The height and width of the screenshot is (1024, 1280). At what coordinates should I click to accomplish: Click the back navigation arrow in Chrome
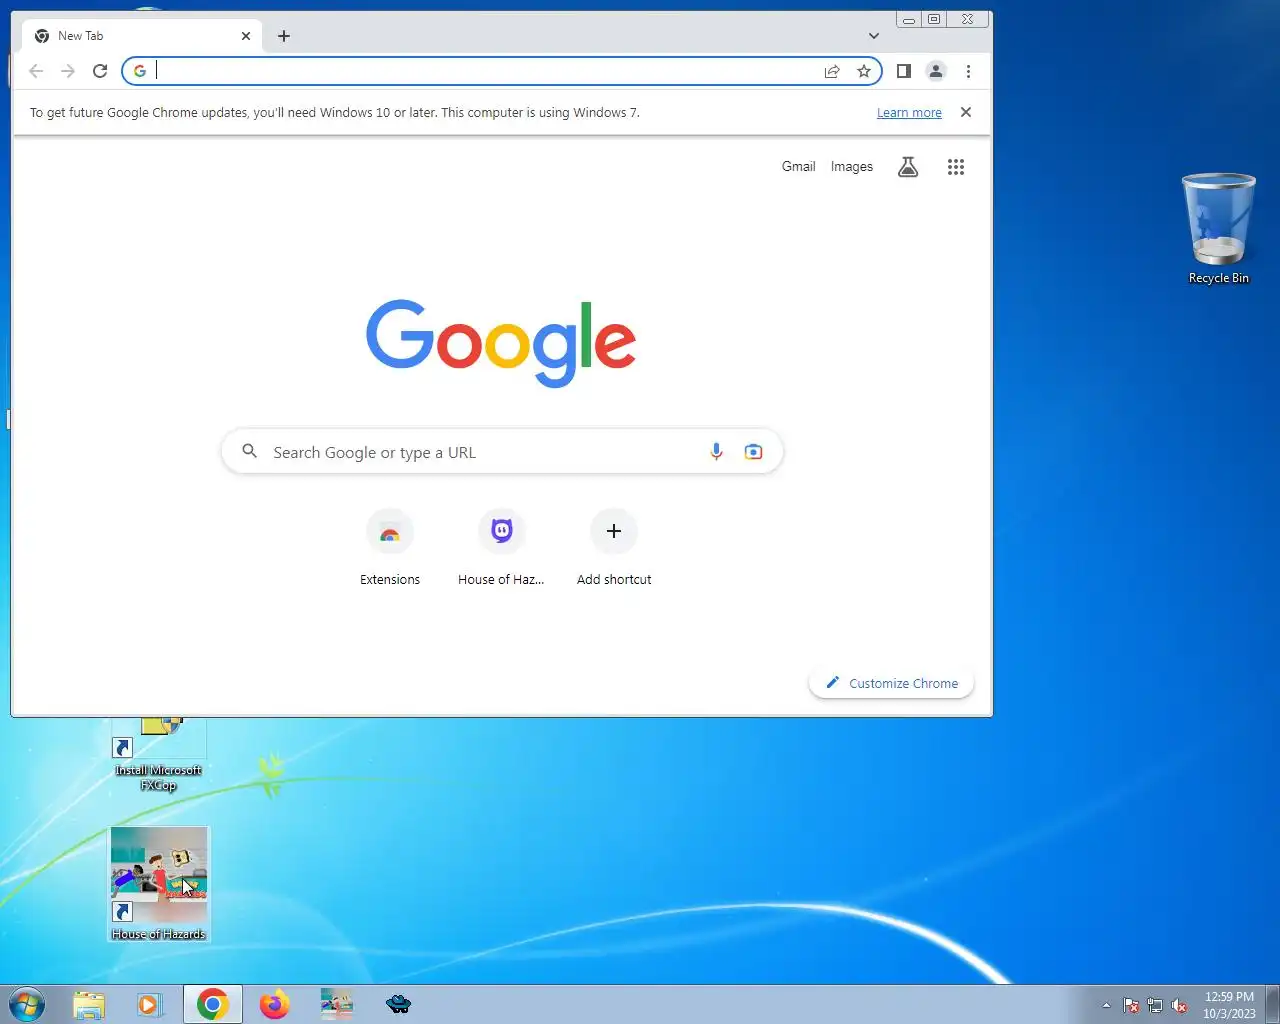(36, 71)
